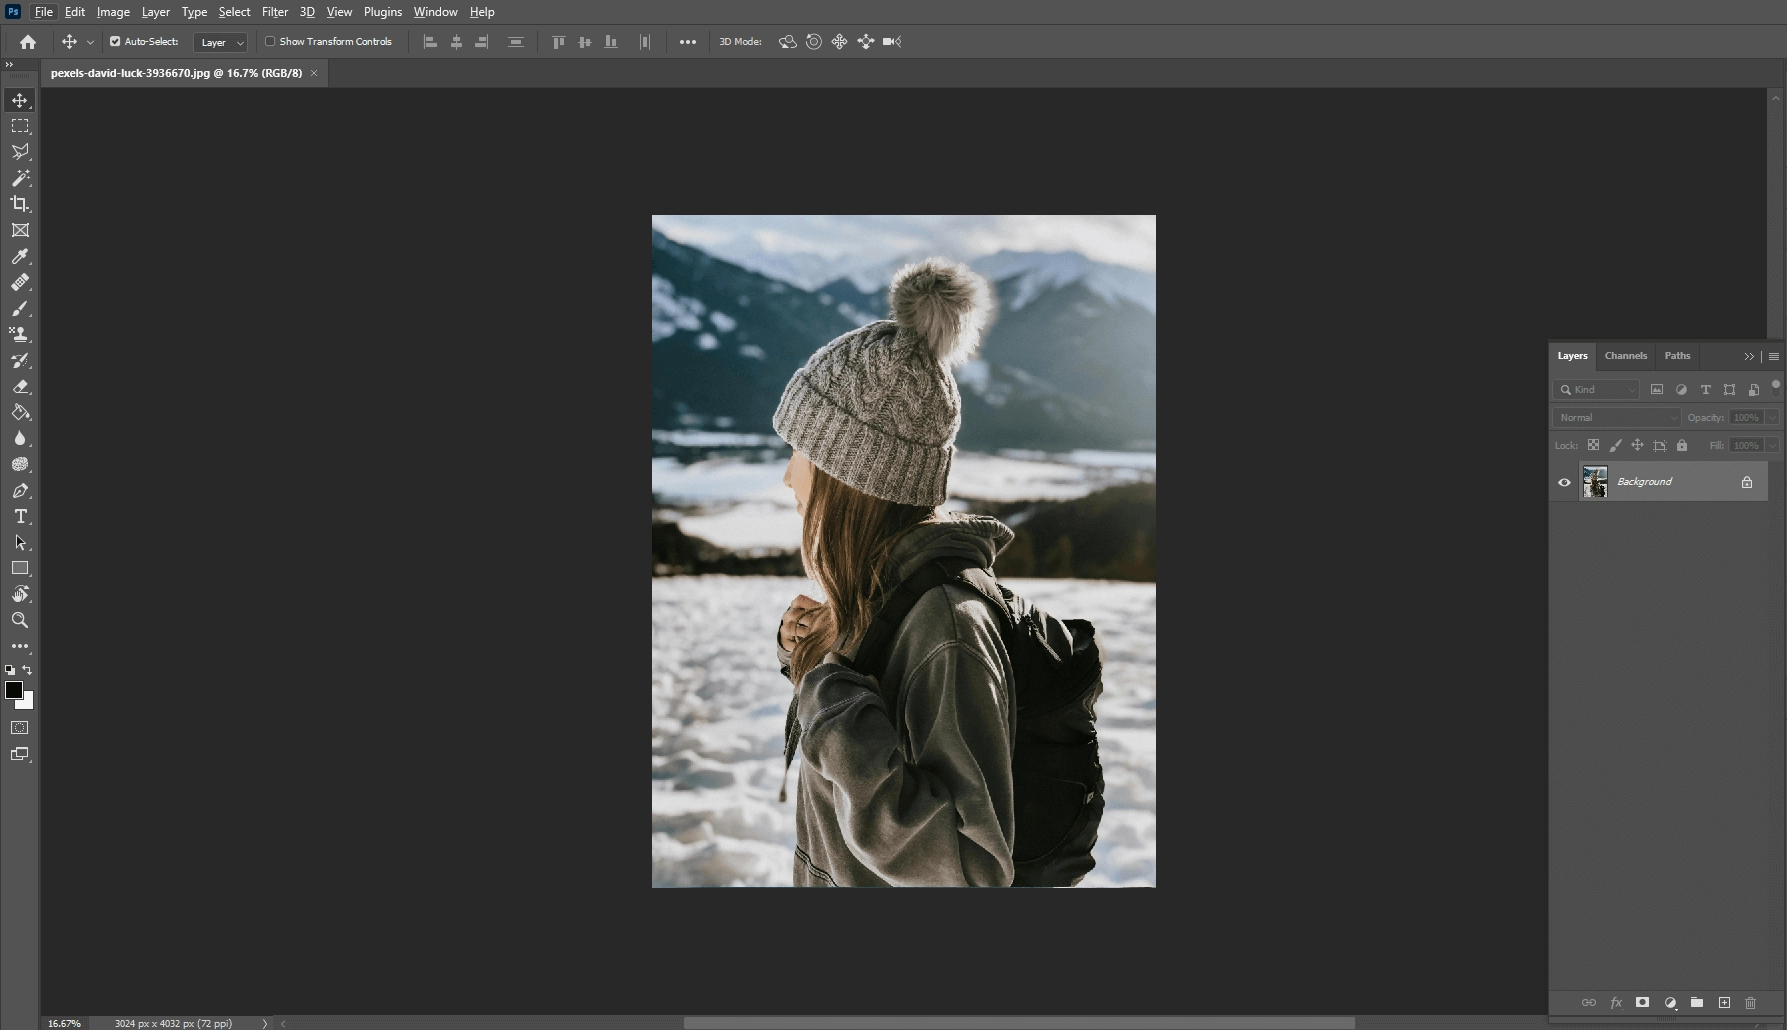Select the Crop tool
Image resolution: width=1787 pixels, height=1030 pixels.
20,204
